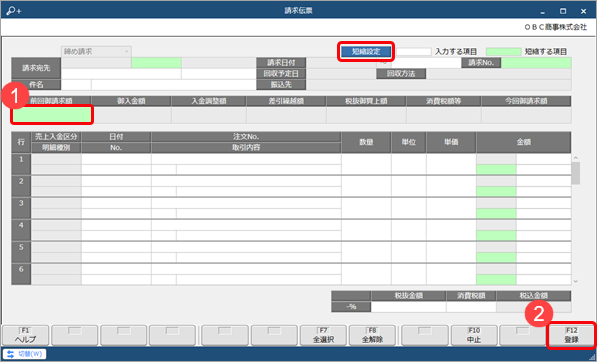Viewport: 597px width, 362px height.
Task: Click the 振込先 label
Action: (281, 85)
